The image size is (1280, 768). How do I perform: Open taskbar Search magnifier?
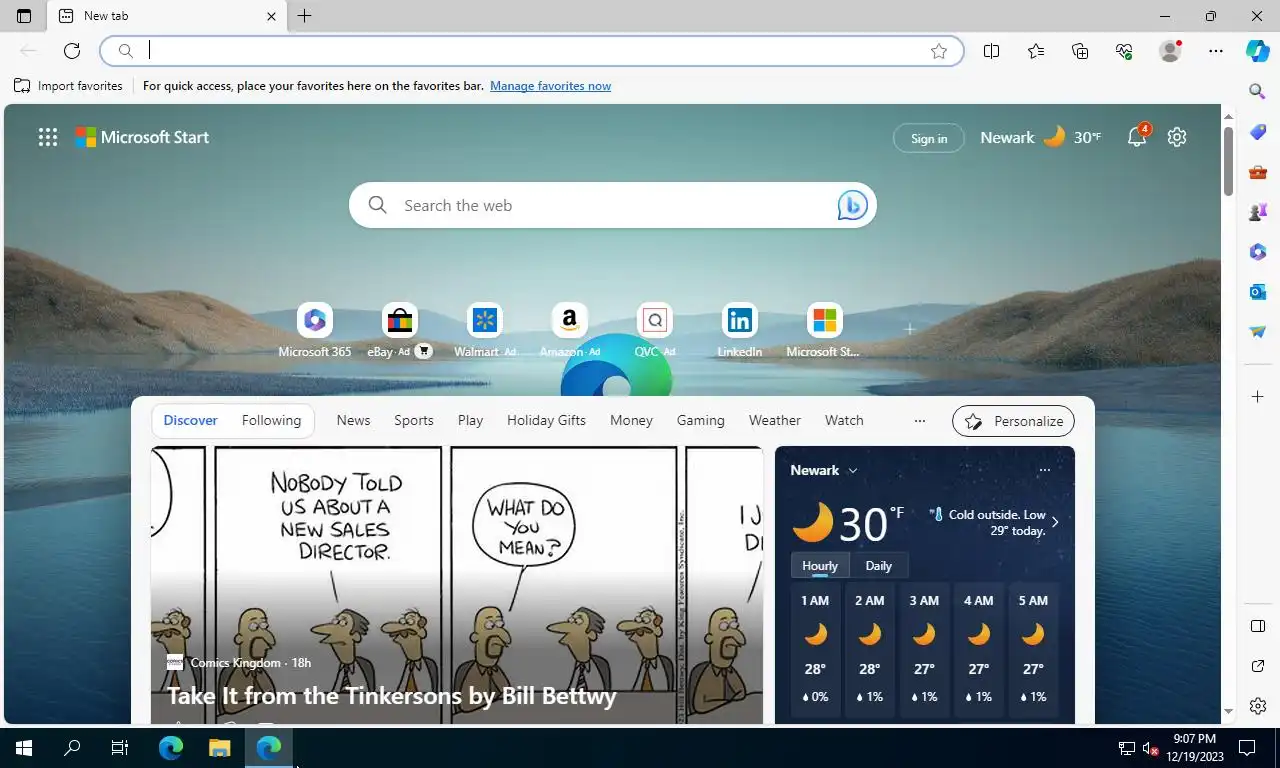(72, 748)
